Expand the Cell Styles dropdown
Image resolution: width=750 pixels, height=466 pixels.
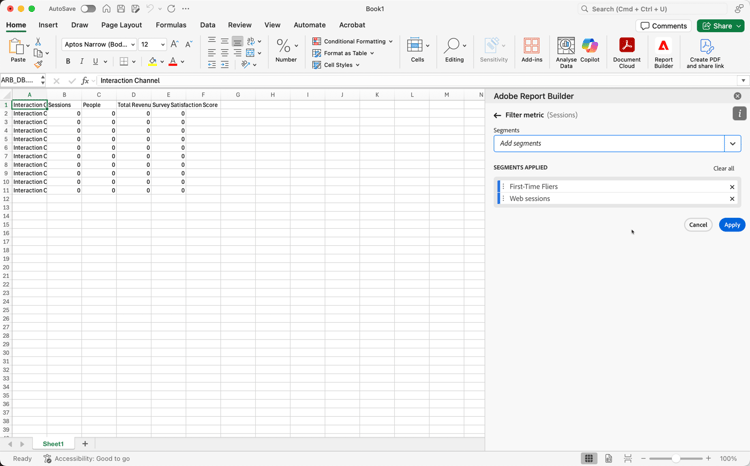point(357,65)
